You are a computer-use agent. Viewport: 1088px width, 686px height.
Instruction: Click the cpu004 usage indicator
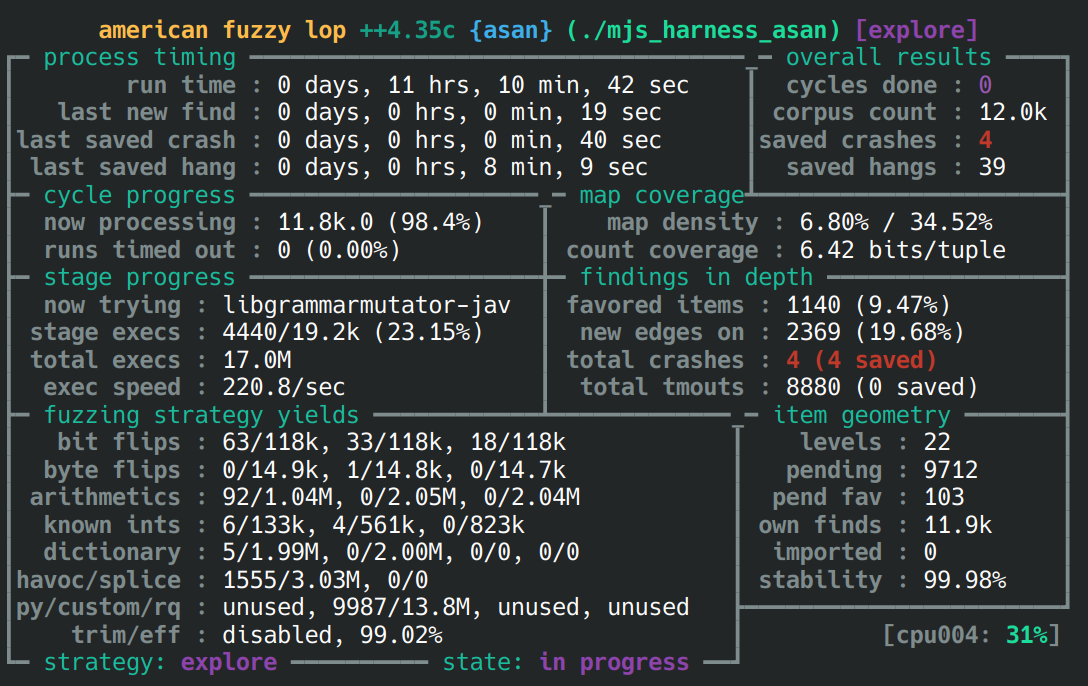click(971, 635)
